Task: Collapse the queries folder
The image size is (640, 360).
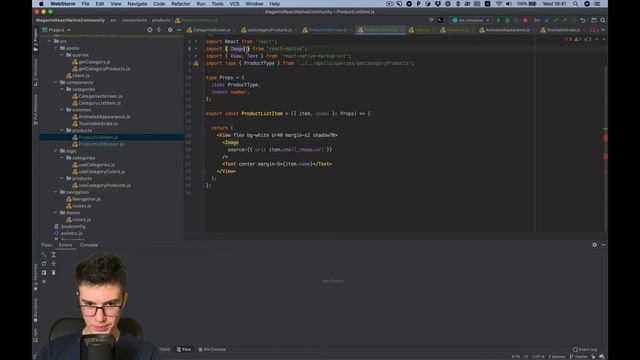Action: tap(62, 55)
